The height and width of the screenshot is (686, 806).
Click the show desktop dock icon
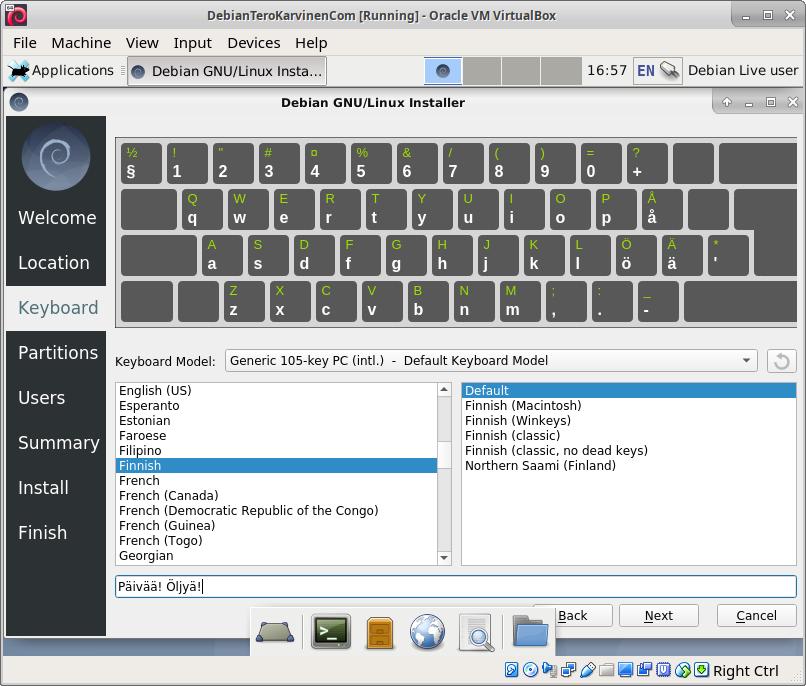[x=275, y=632]
